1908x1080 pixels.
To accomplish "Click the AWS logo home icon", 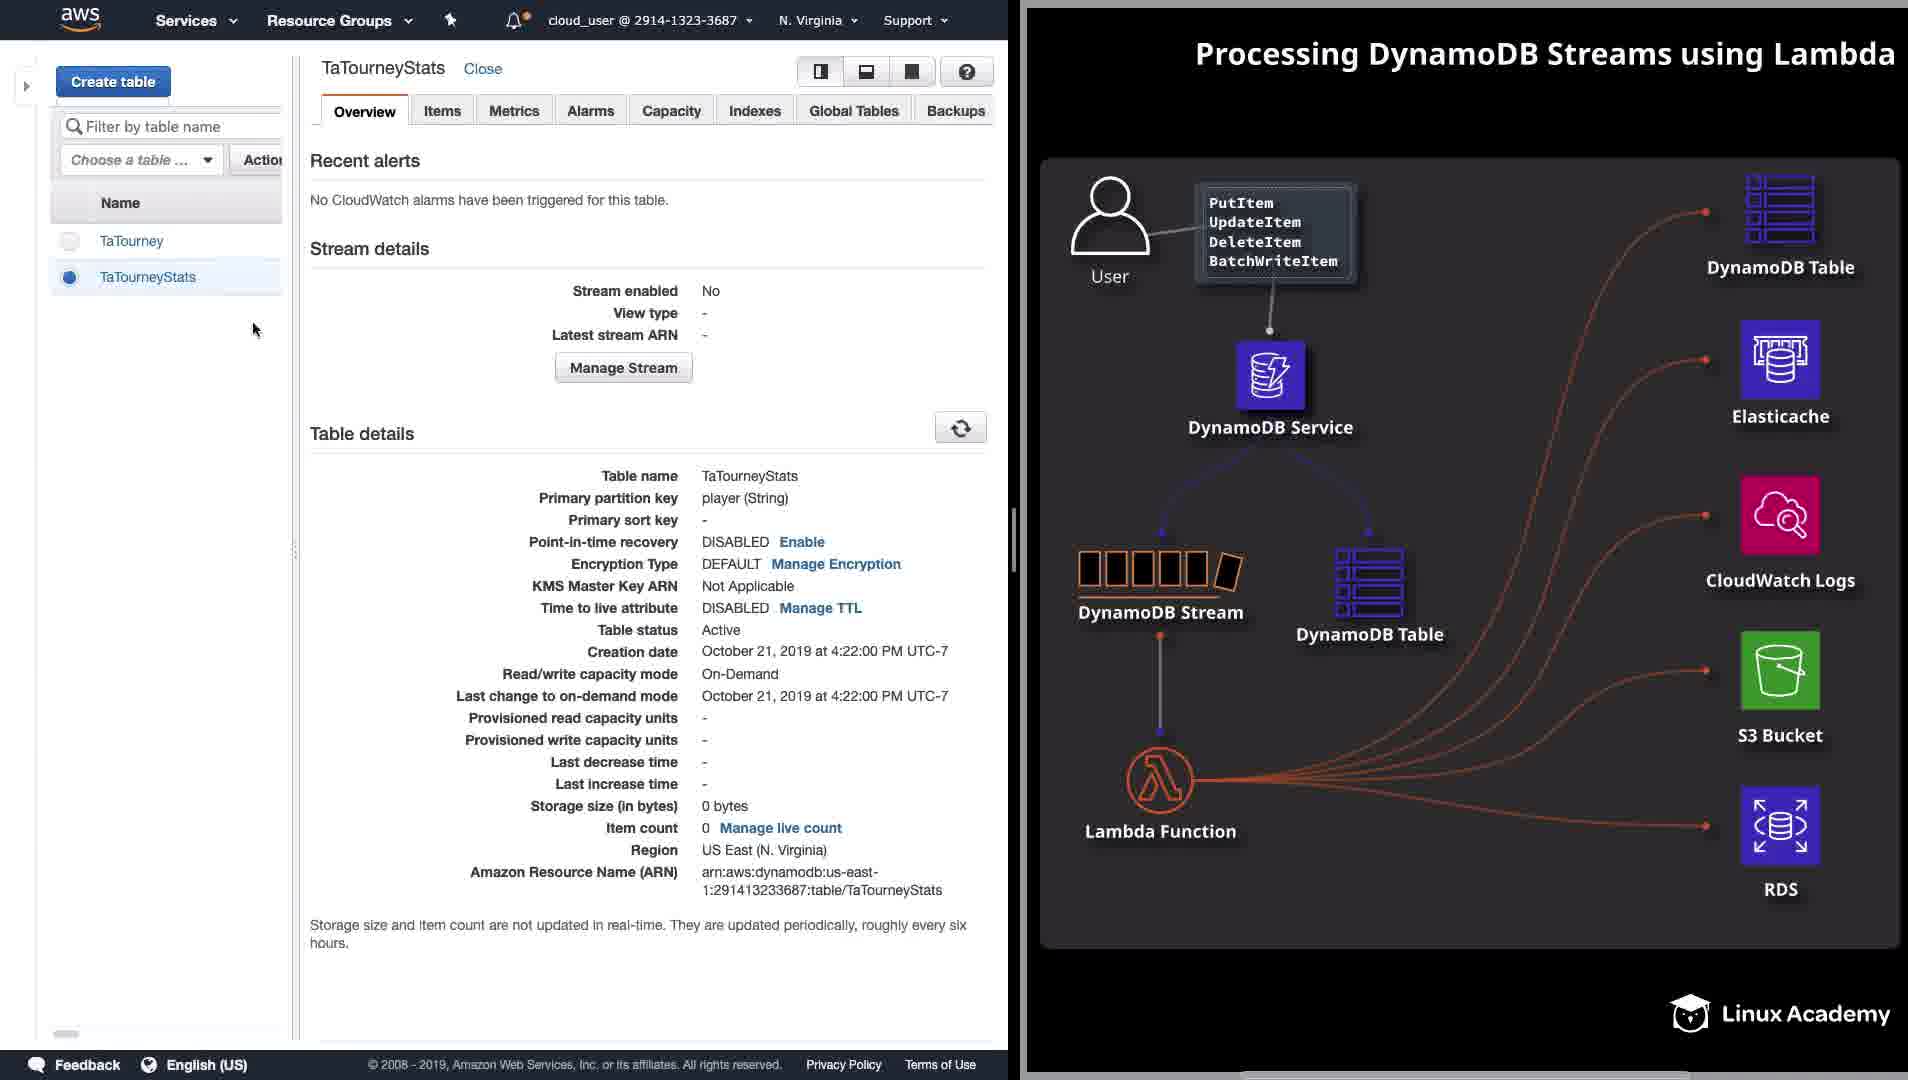I will pos(80,19).
